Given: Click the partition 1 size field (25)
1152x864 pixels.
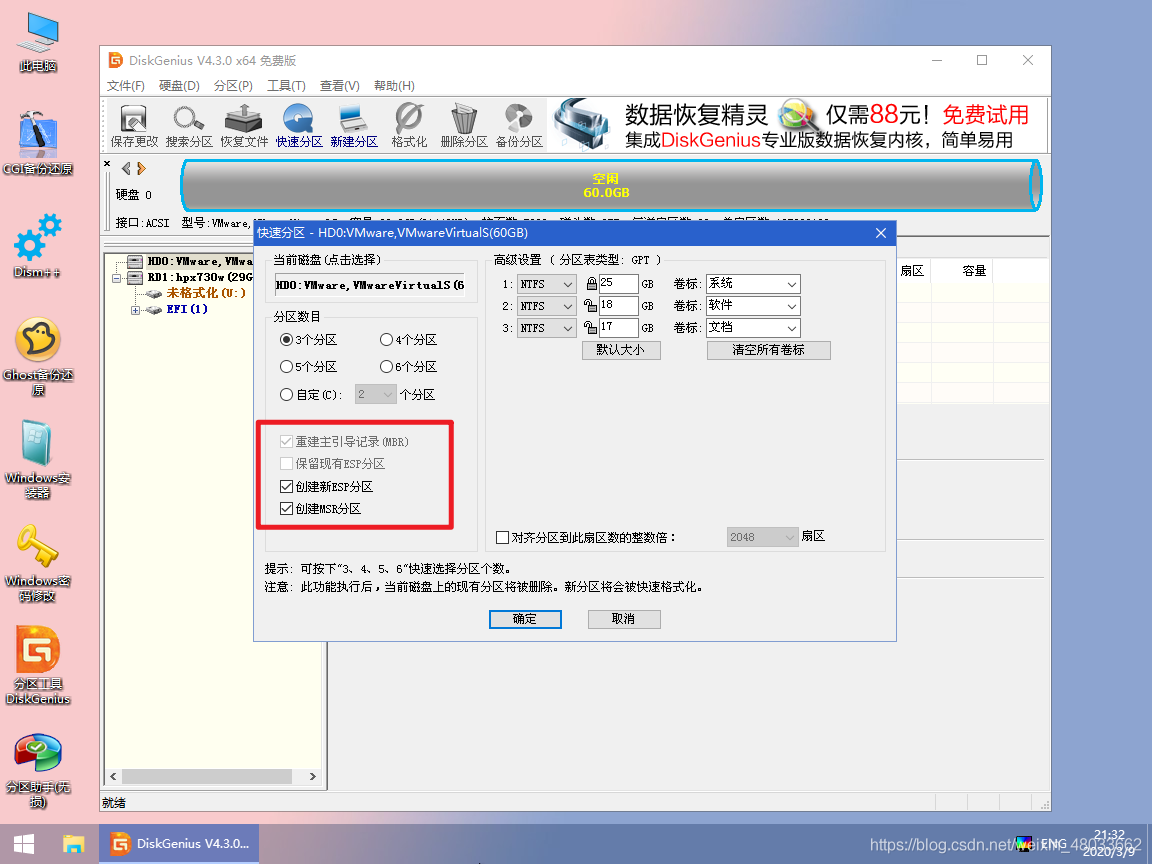Looking at the screenshot, I should [x=618, y=284].
